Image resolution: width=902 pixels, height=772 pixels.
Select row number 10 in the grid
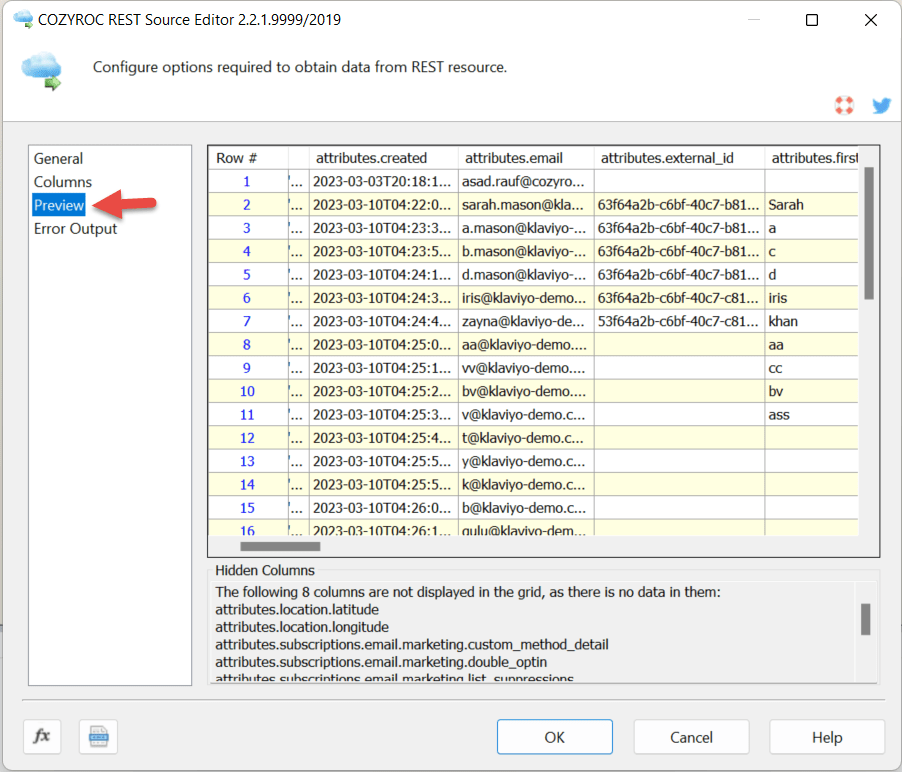[247, 391]
